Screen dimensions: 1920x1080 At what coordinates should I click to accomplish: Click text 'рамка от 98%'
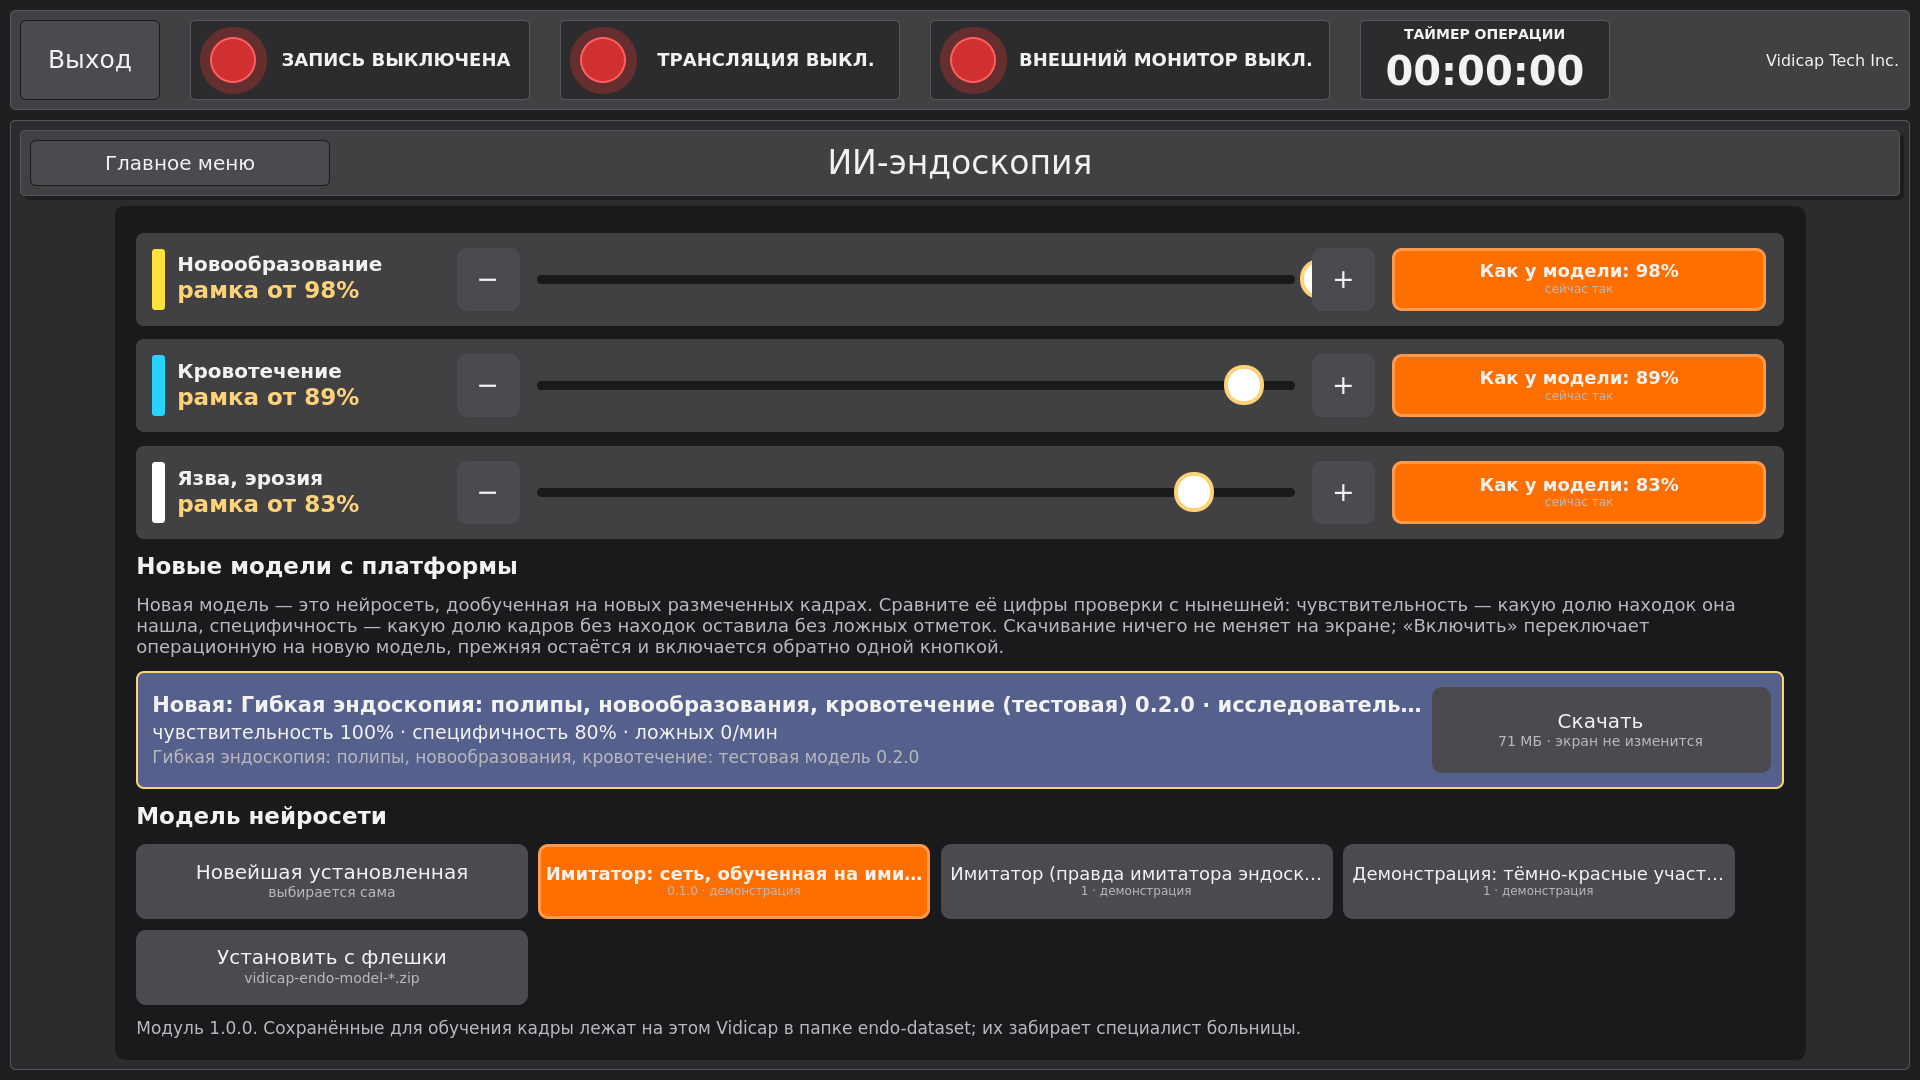click(268, 291)
